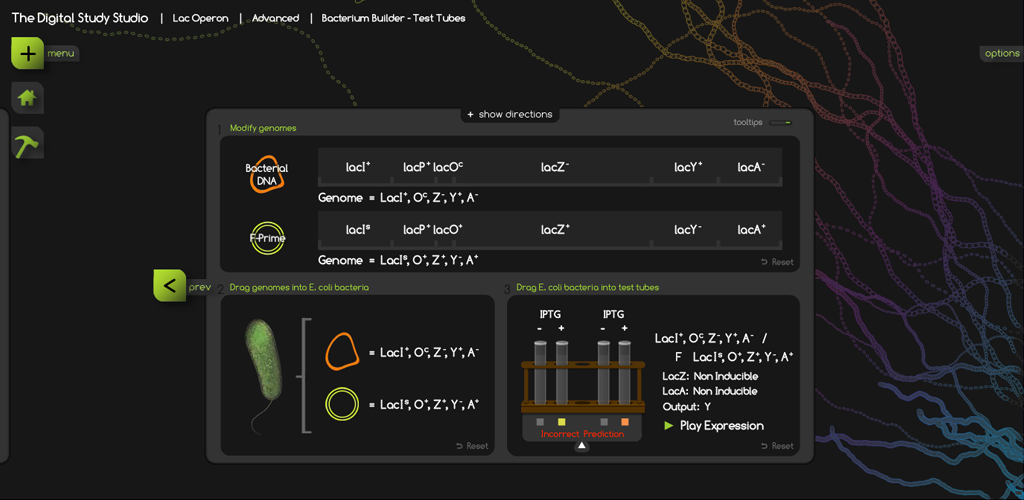The height and width of the screenshot is (500, 1024).
Task: Go to the home page icon
Action: (27, 98)
